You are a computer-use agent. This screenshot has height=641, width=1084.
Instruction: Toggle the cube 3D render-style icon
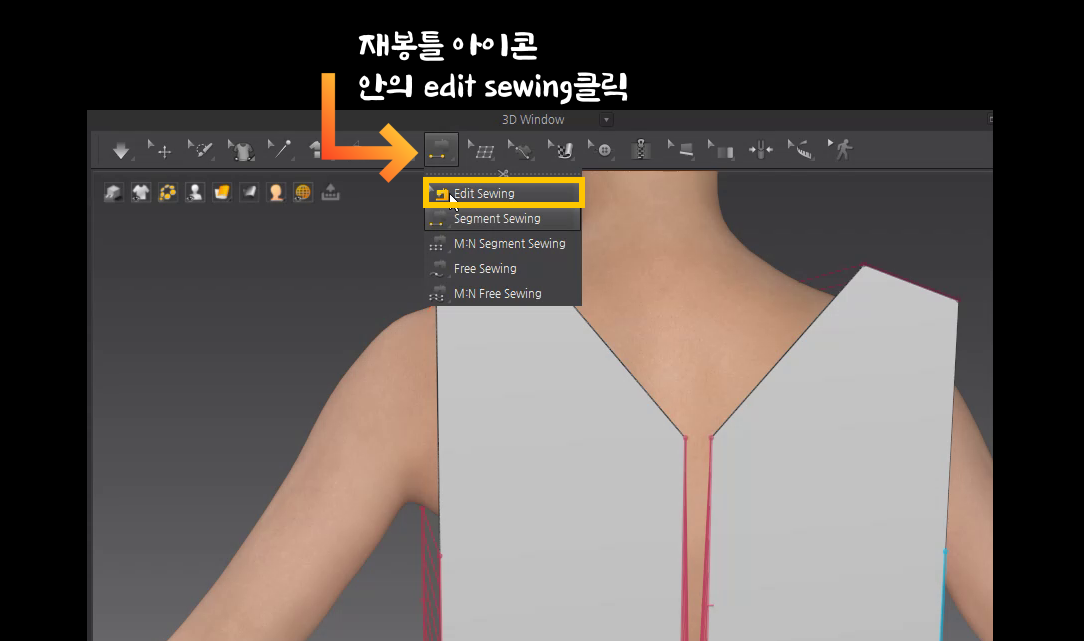pyautogui.click(x=113, y=192)
